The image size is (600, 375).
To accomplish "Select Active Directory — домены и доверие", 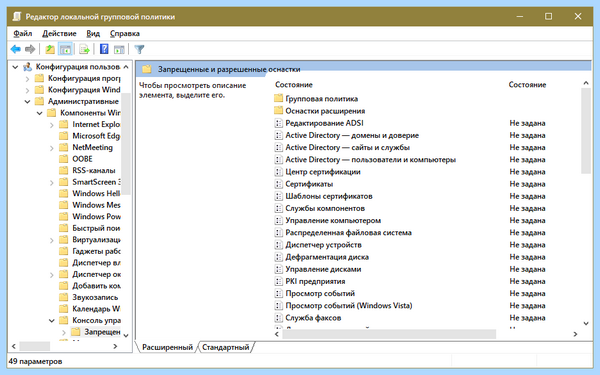I will click(352, 135).
